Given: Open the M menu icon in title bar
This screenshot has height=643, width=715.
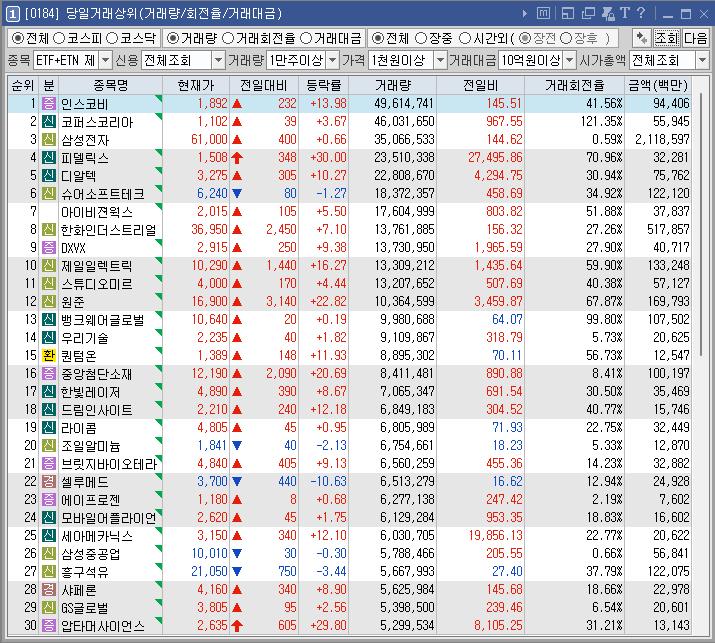Looking at the screenshot, I should click(x=544, y=14).
